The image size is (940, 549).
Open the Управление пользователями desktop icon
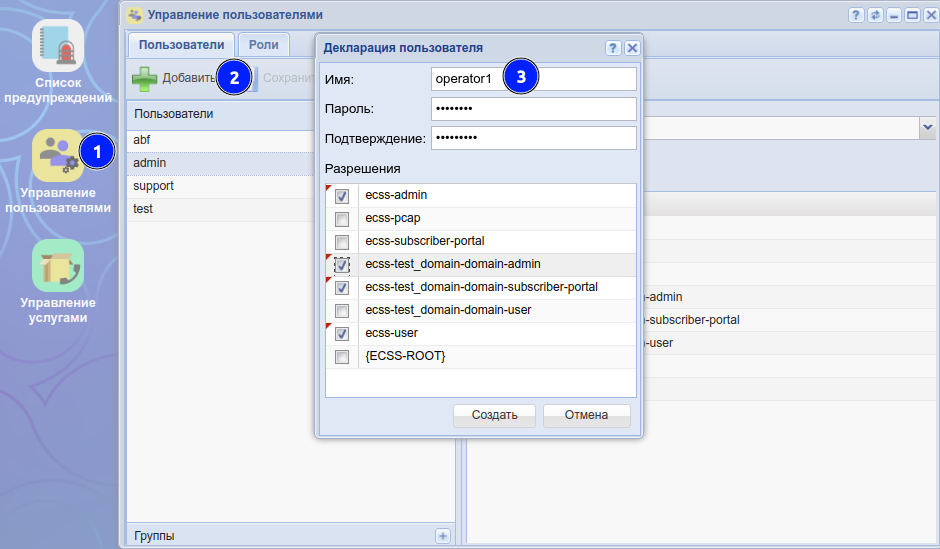tap(58, 155)
